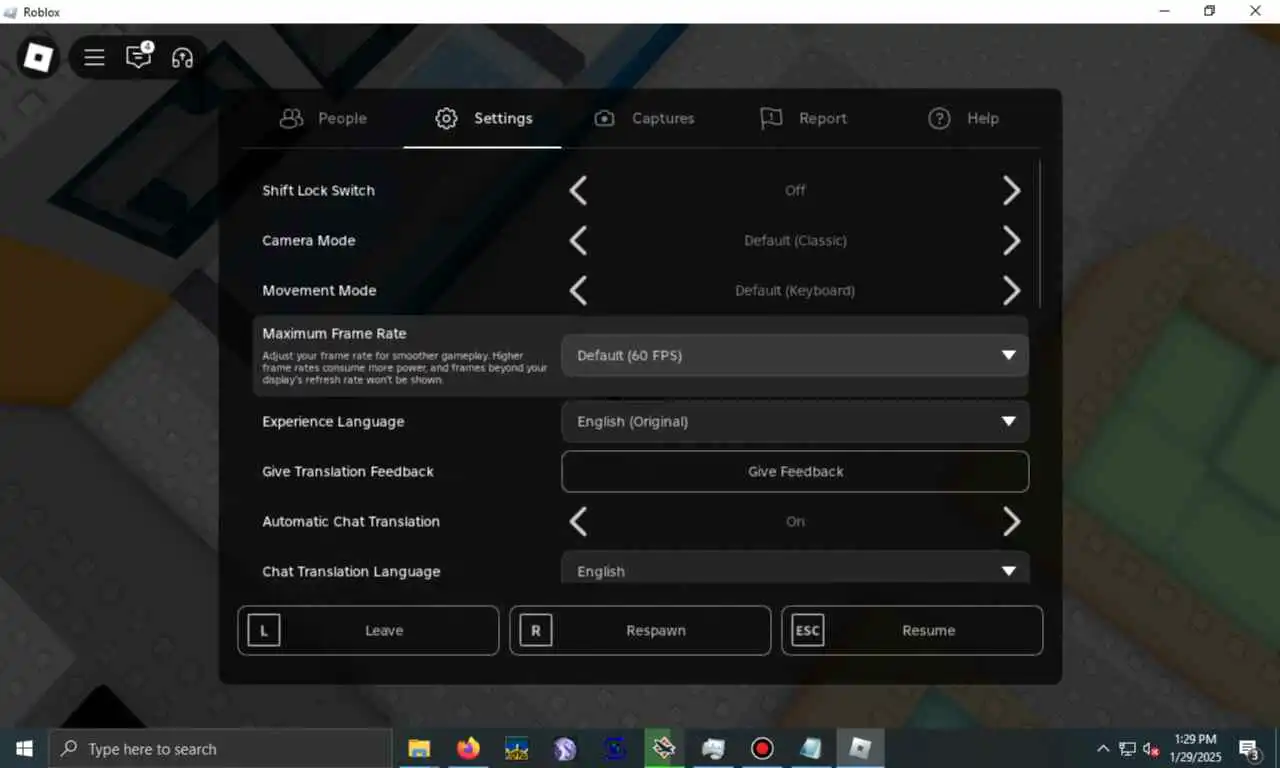Click the Give Feedback button
Viewport: 1280px width, 768px height.
[x=795, y=471]
